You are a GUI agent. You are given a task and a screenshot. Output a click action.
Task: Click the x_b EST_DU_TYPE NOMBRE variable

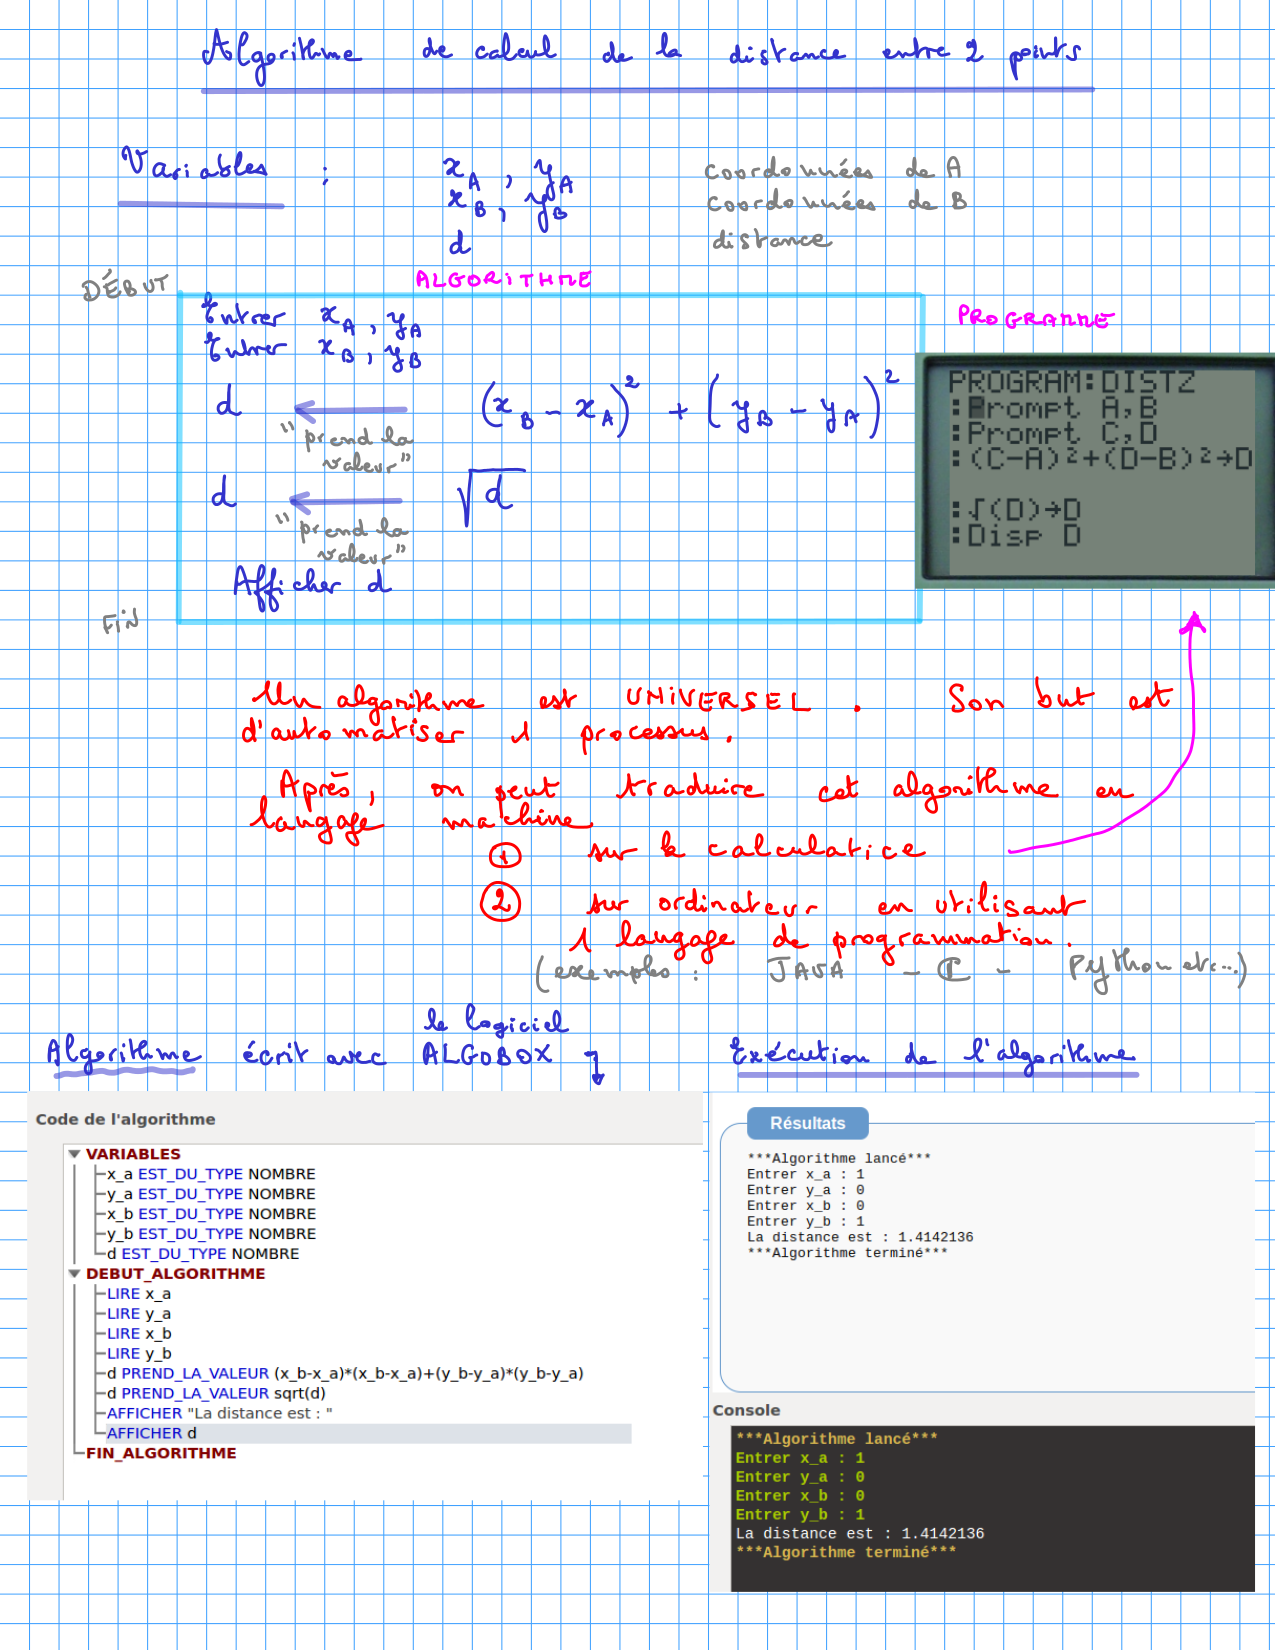211,1214
